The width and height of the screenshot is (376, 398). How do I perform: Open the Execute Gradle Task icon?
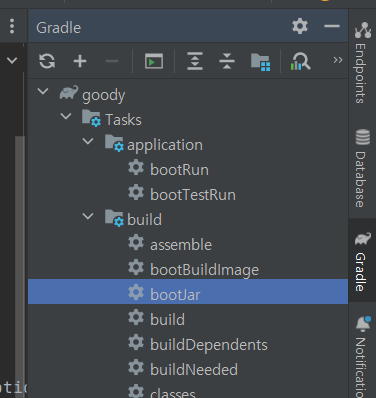tap(154, 61)
